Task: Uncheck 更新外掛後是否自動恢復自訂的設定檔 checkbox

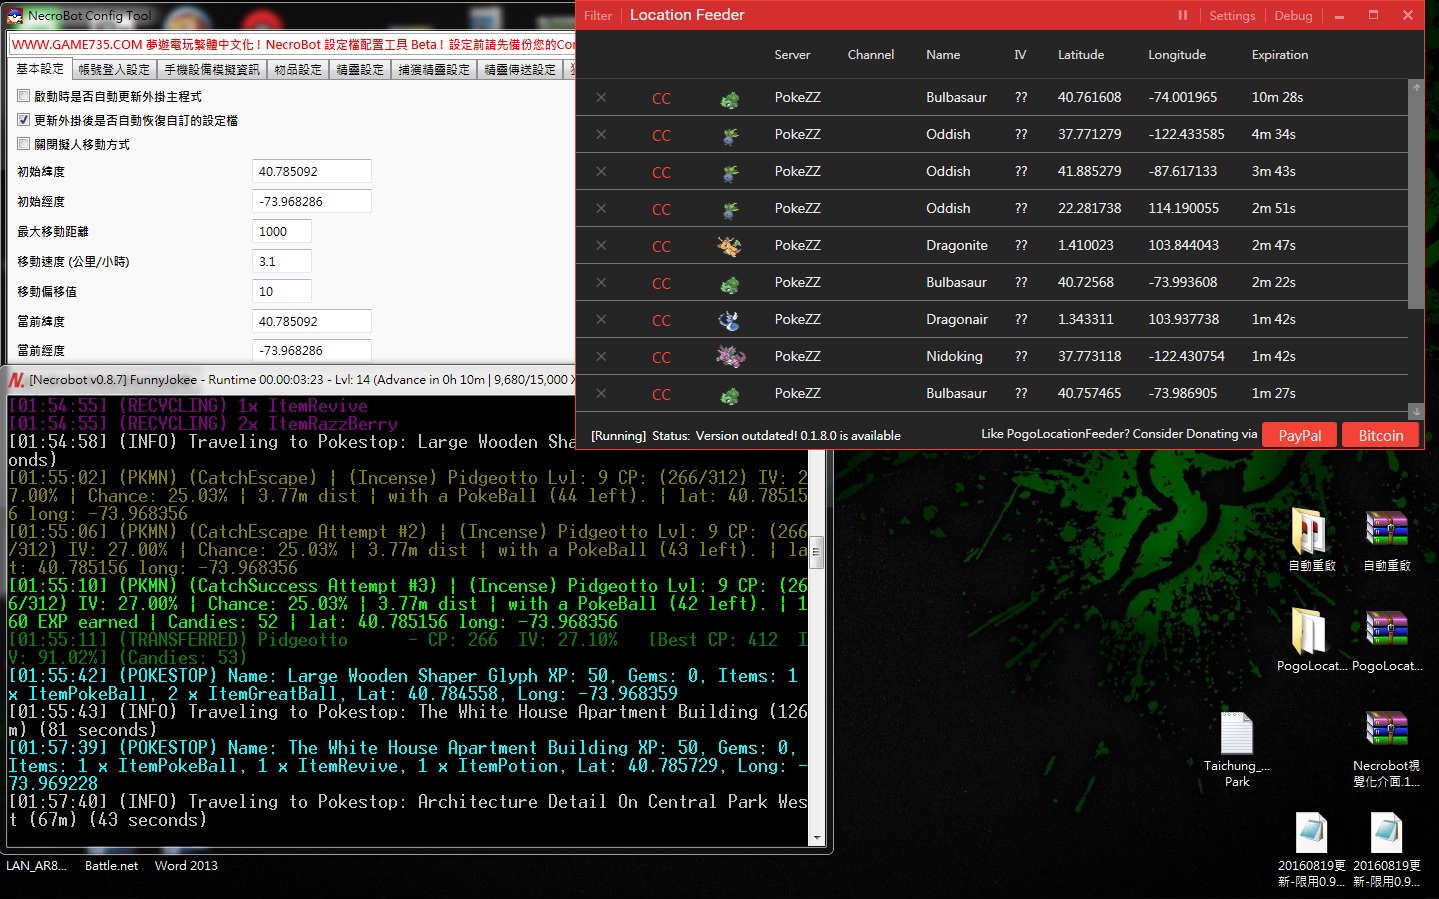Action: click(24, 120)
